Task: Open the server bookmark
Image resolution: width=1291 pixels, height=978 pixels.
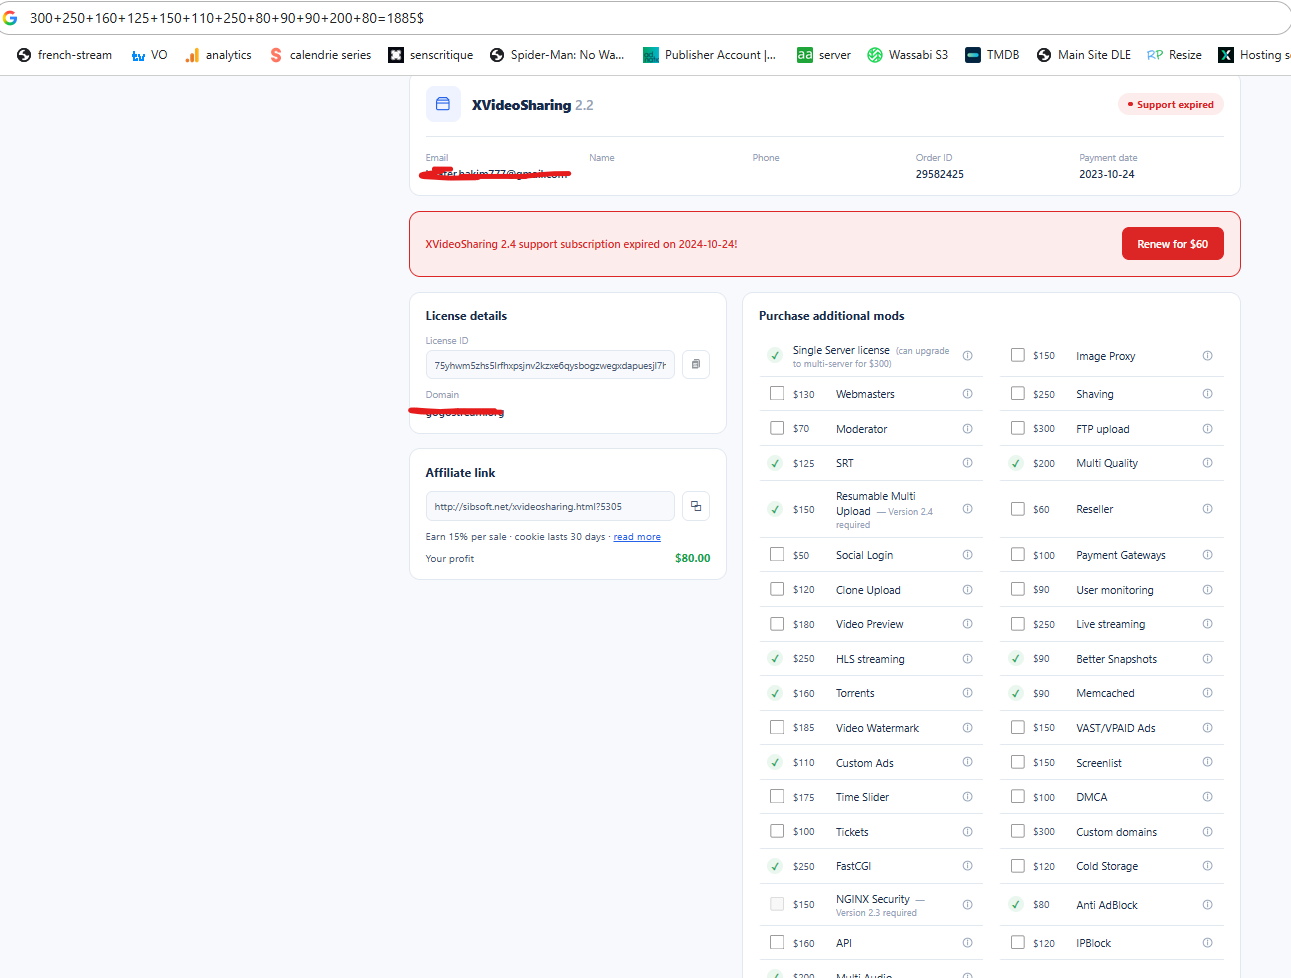Action: [824, 55]
